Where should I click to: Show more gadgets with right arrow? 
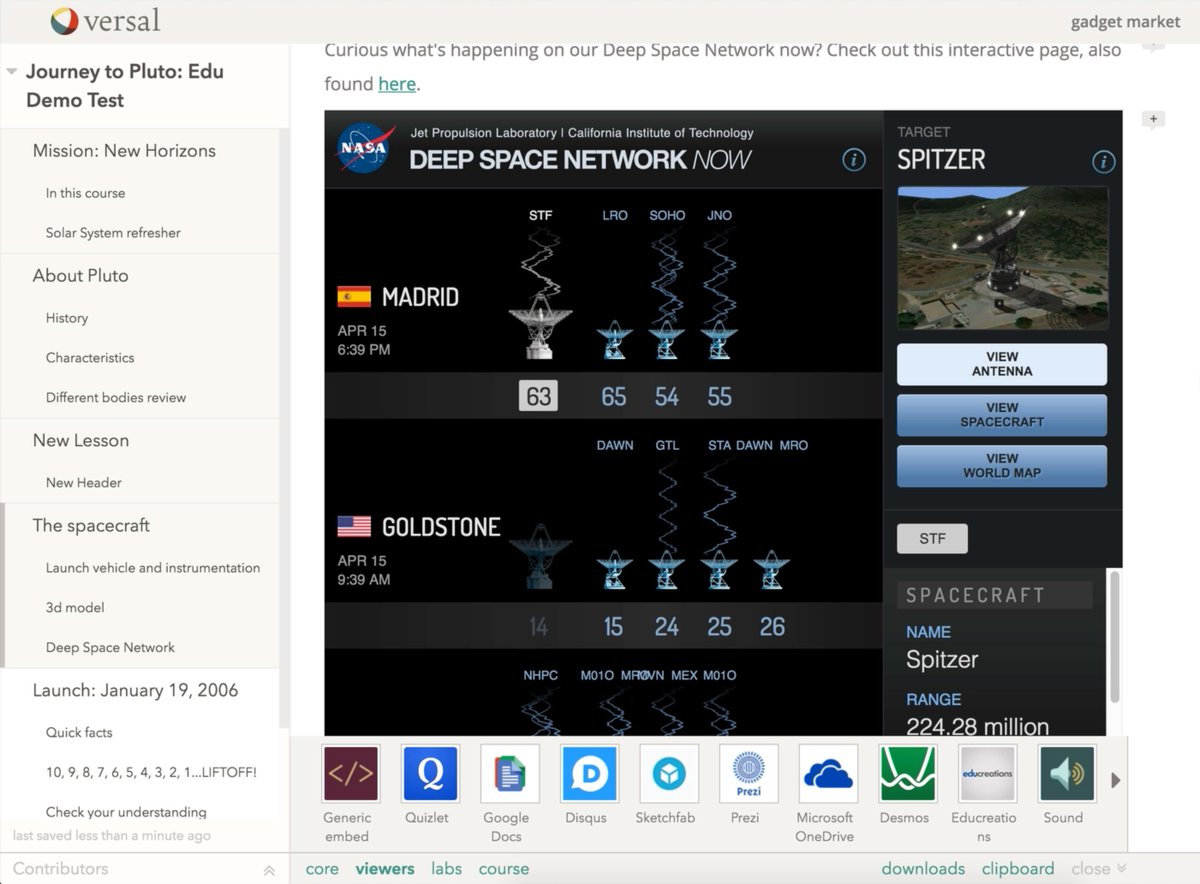tap(1116, 780)
